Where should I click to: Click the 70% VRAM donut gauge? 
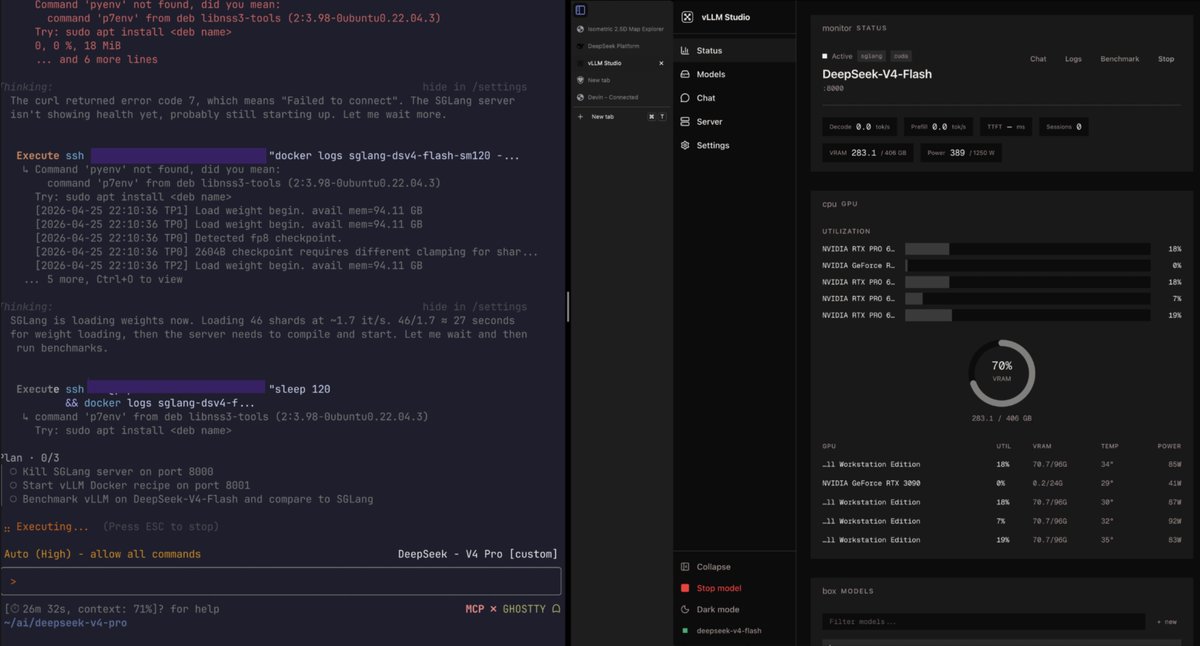point(1002,373)
